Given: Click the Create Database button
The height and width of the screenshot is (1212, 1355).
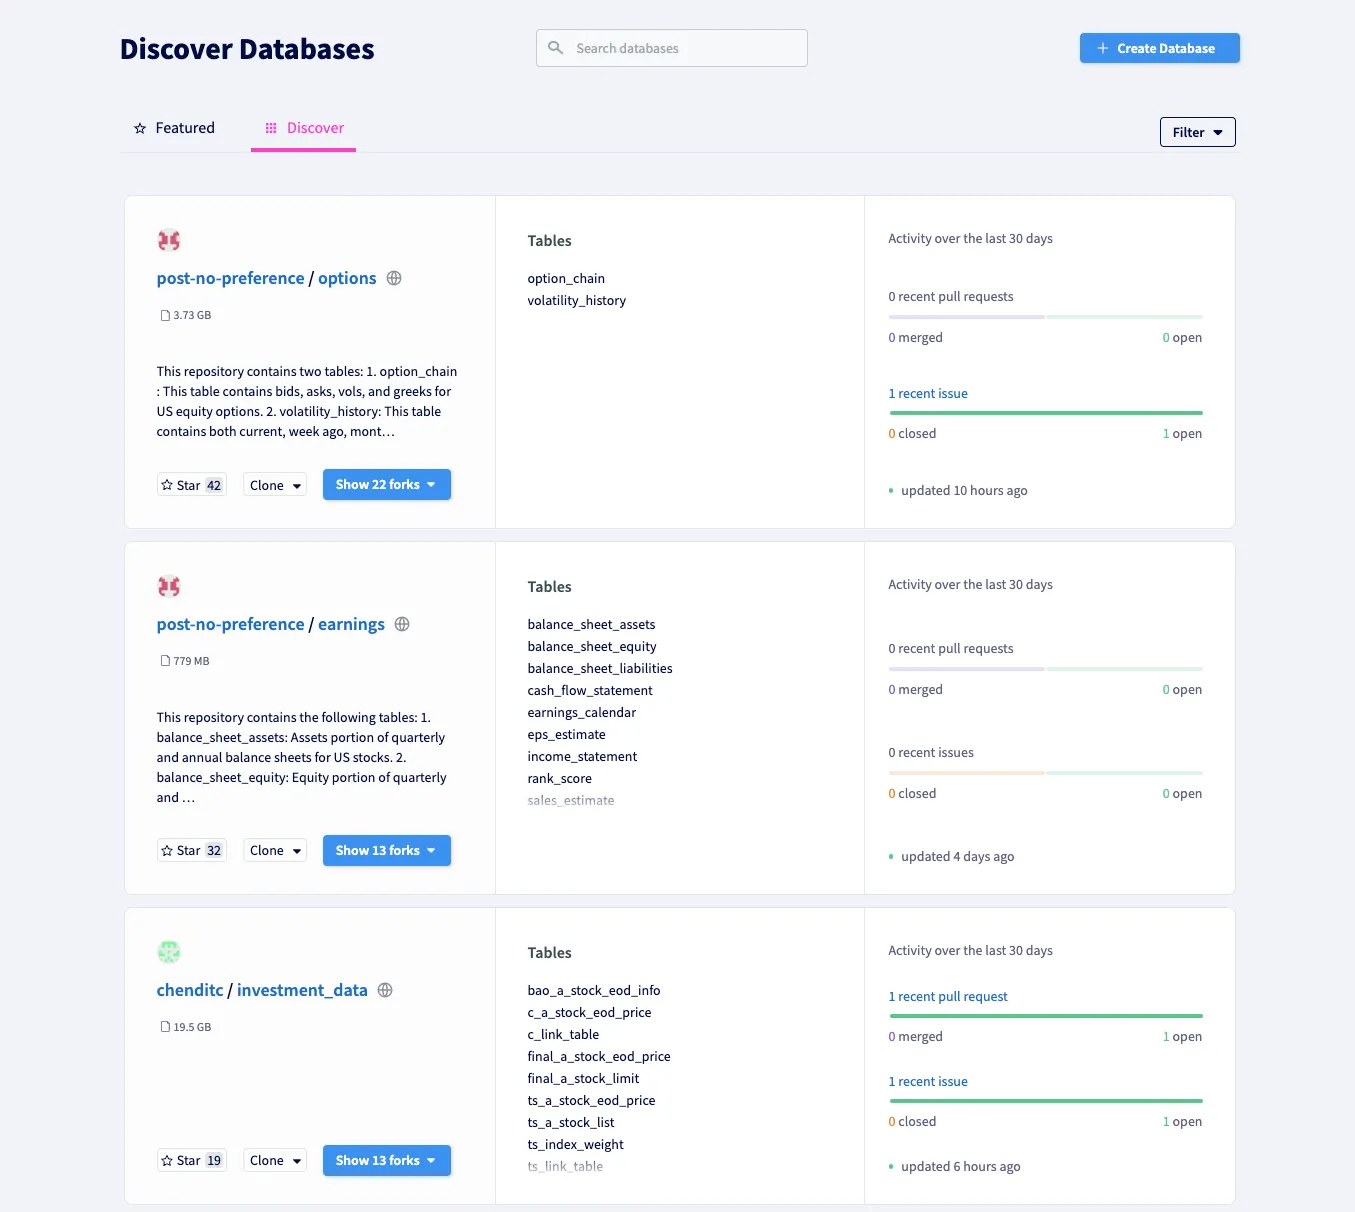Looking at the screenshot, I should [x=1159, y=48].
